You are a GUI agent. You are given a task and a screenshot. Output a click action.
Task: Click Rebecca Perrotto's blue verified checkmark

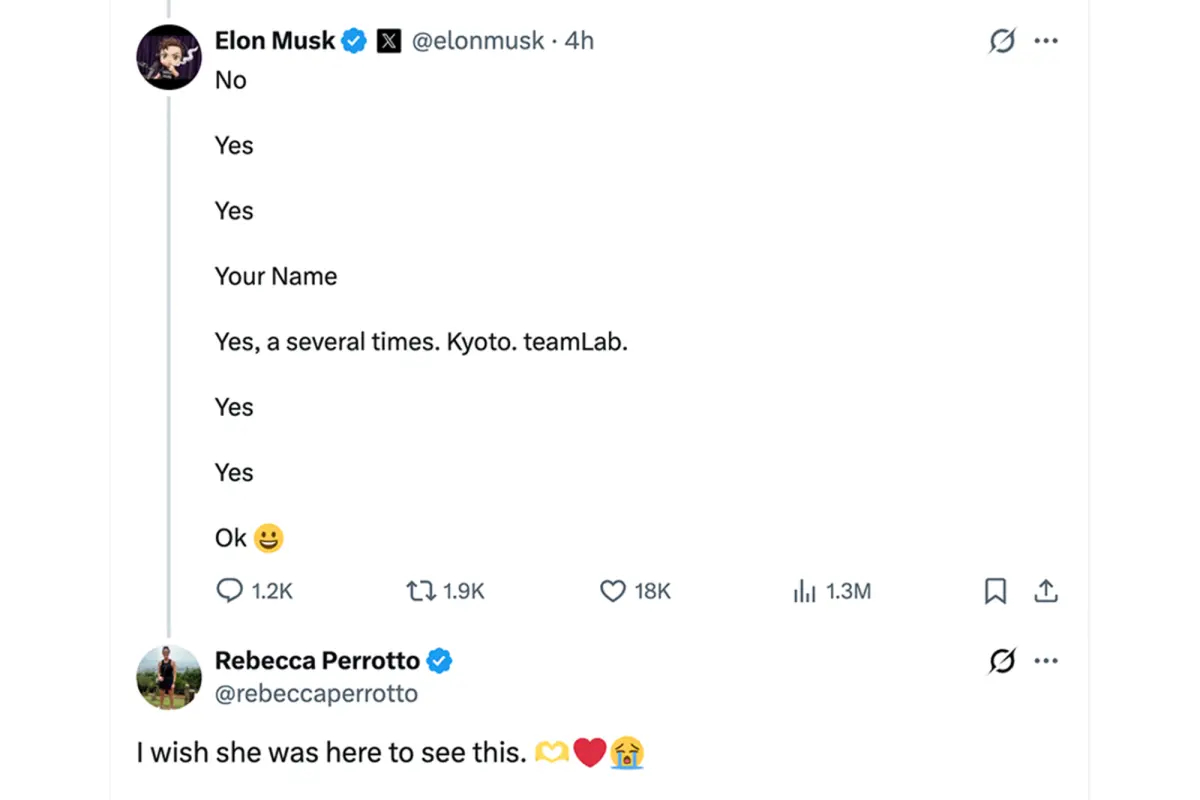click(440, 661)
